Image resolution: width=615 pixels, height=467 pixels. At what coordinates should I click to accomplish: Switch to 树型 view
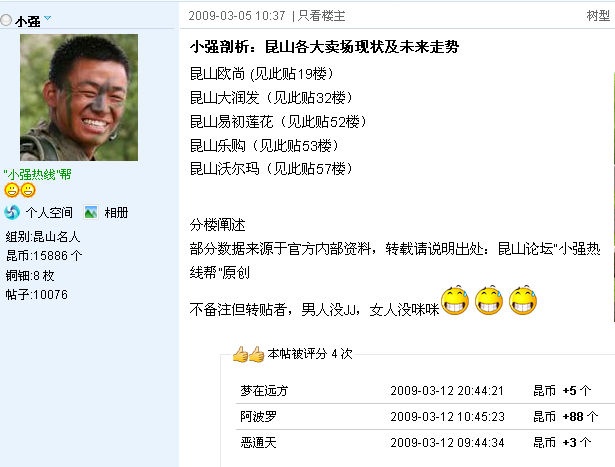pyautogui.click(x=598, y=16)
